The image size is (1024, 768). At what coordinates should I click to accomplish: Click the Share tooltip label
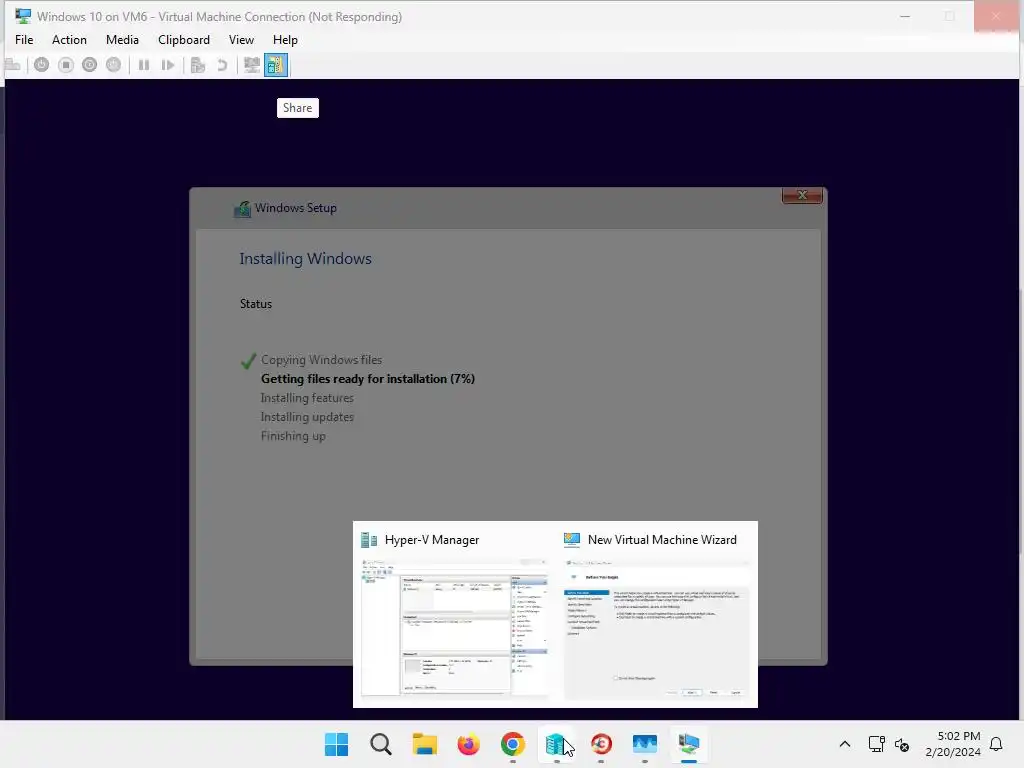297,108
